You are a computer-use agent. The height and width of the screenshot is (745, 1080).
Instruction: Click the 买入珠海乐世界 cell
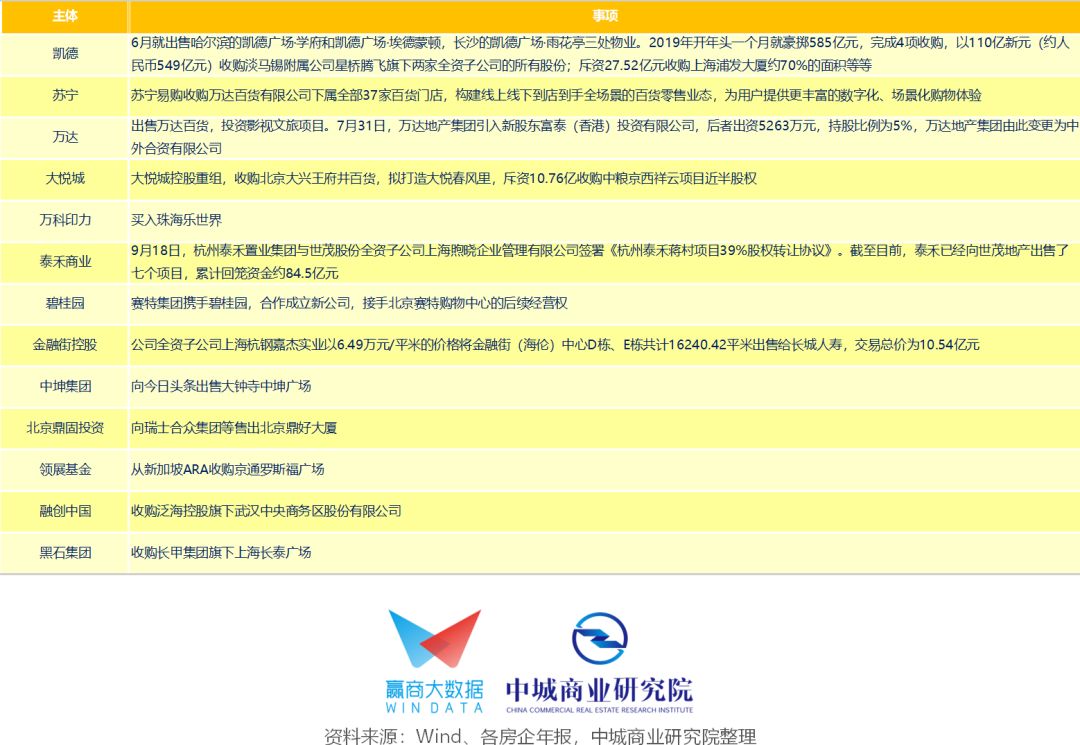[x=605, y=220]
